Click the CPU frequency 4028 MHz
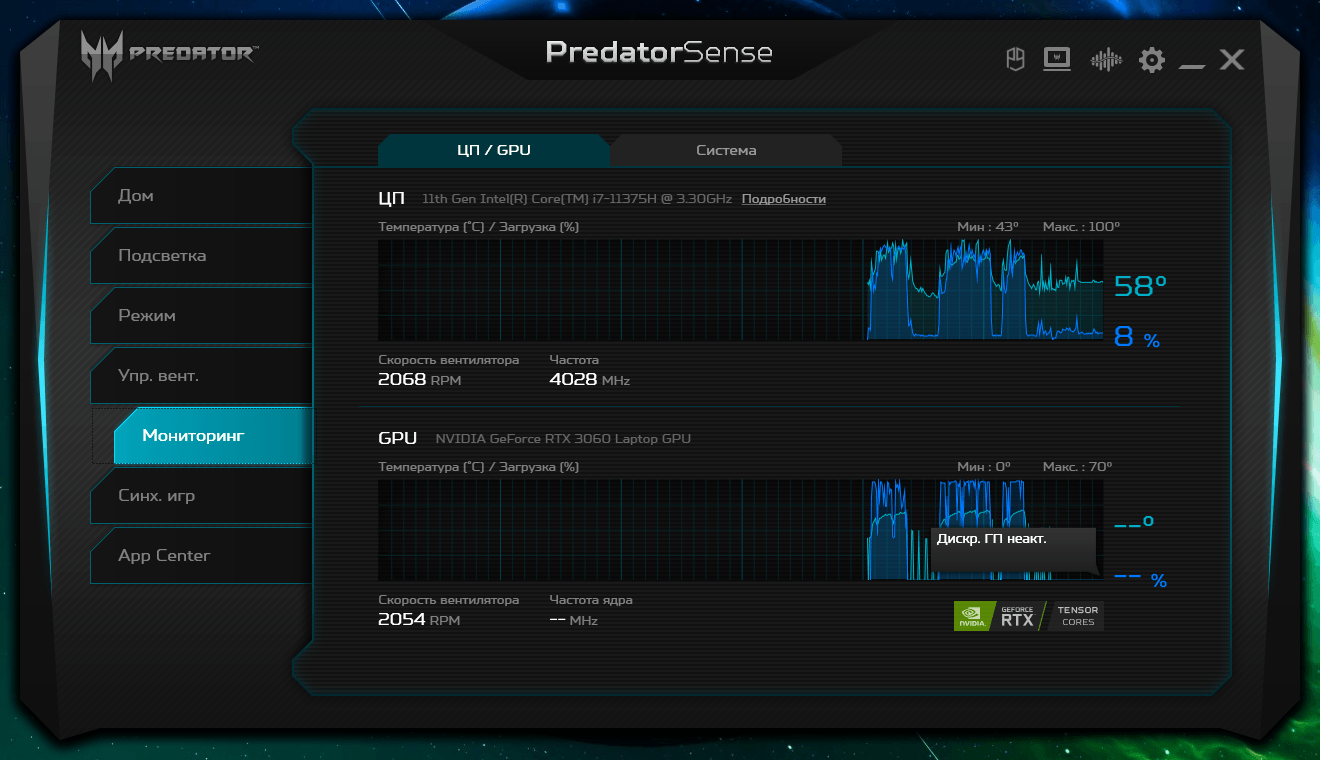1320x760 pixels. [x=590, y=380]
